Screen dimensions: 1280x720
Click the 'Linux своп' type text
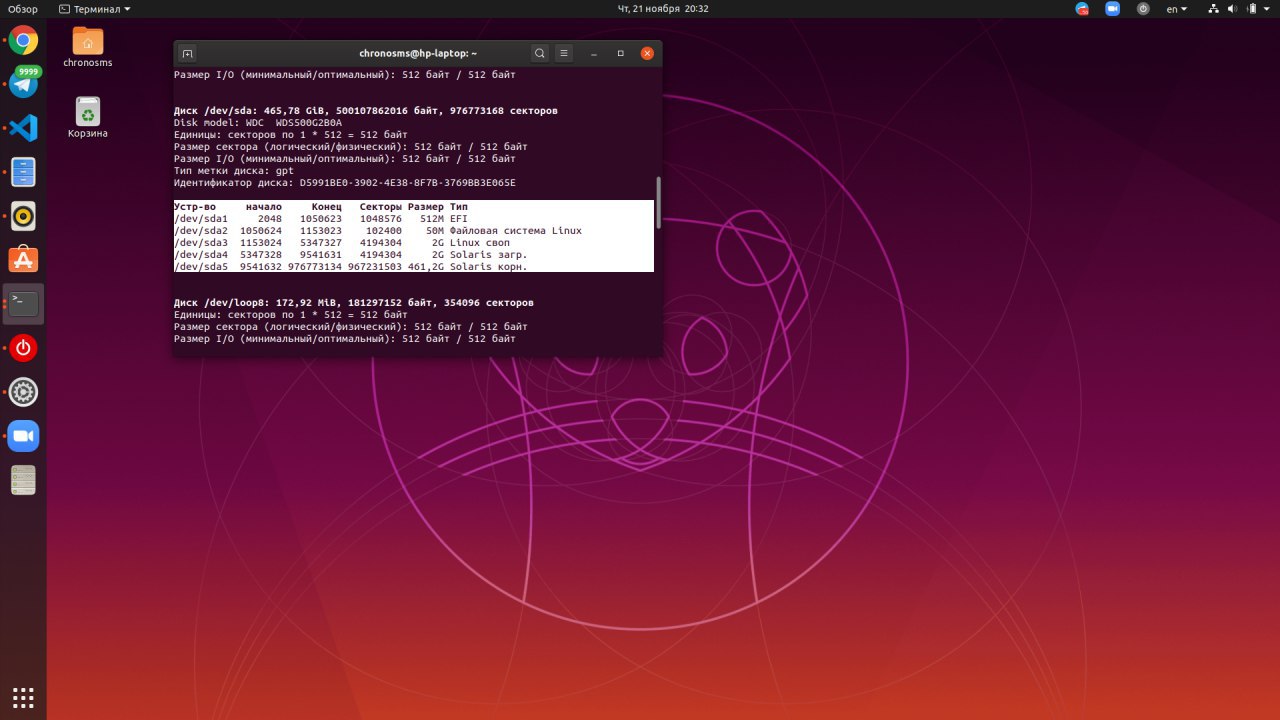coord(480,242)
